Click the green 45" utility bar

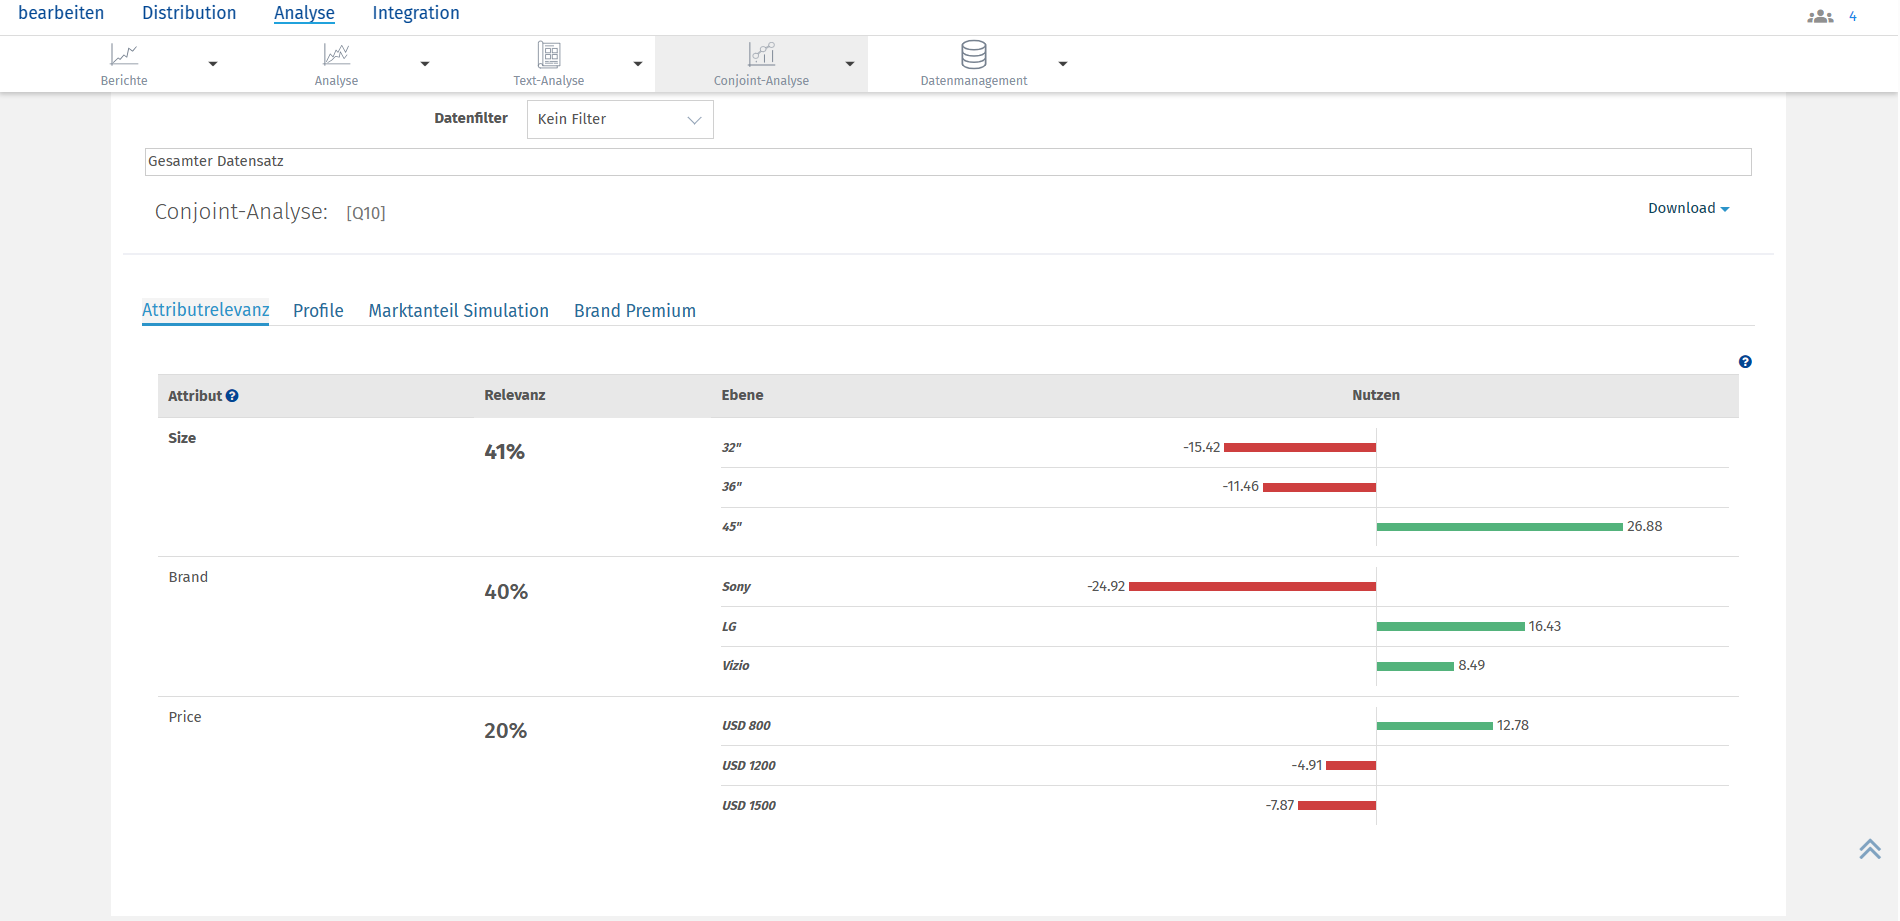pyautogui.click(x=1499, y=527)
